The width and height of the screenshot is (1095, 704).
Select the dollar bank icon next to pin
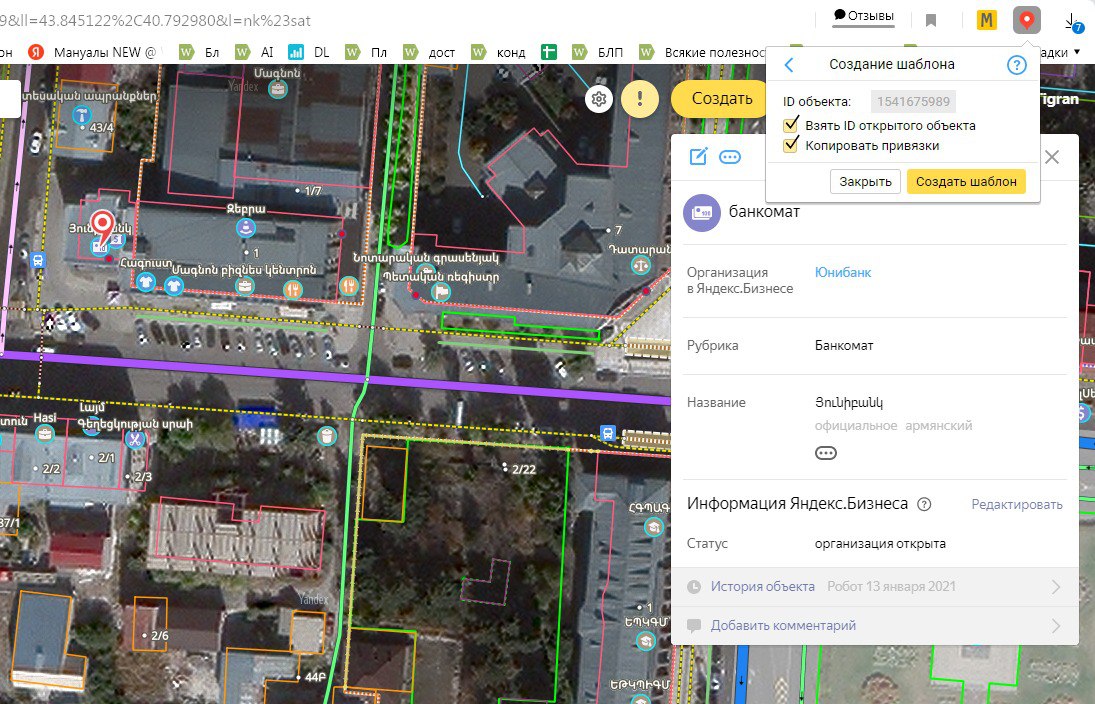point(118,241)
